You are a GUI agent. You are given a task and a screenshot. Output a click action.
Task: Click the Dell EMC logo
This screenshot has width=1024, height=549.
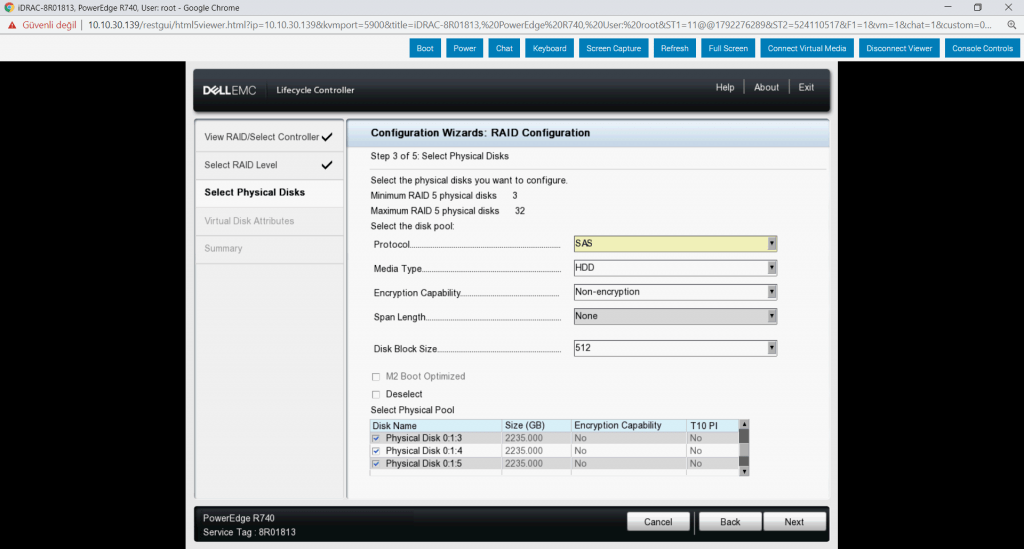coord(229,90)
